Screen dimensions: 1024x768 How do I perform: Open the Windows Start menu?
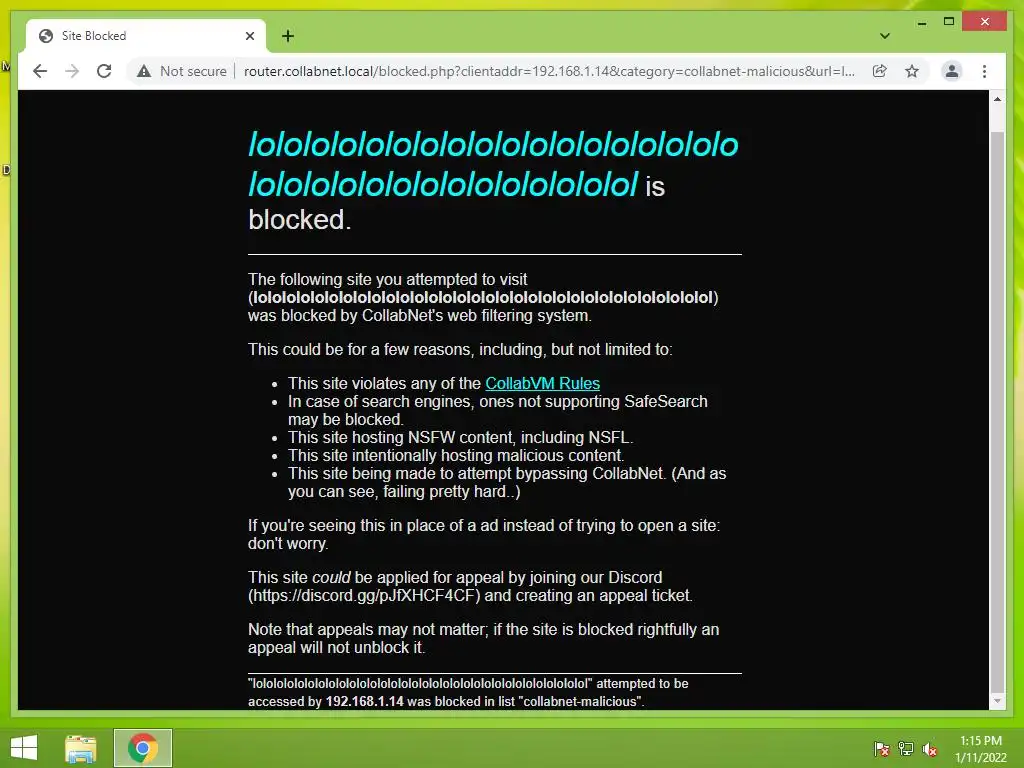[x=24, y=748]
